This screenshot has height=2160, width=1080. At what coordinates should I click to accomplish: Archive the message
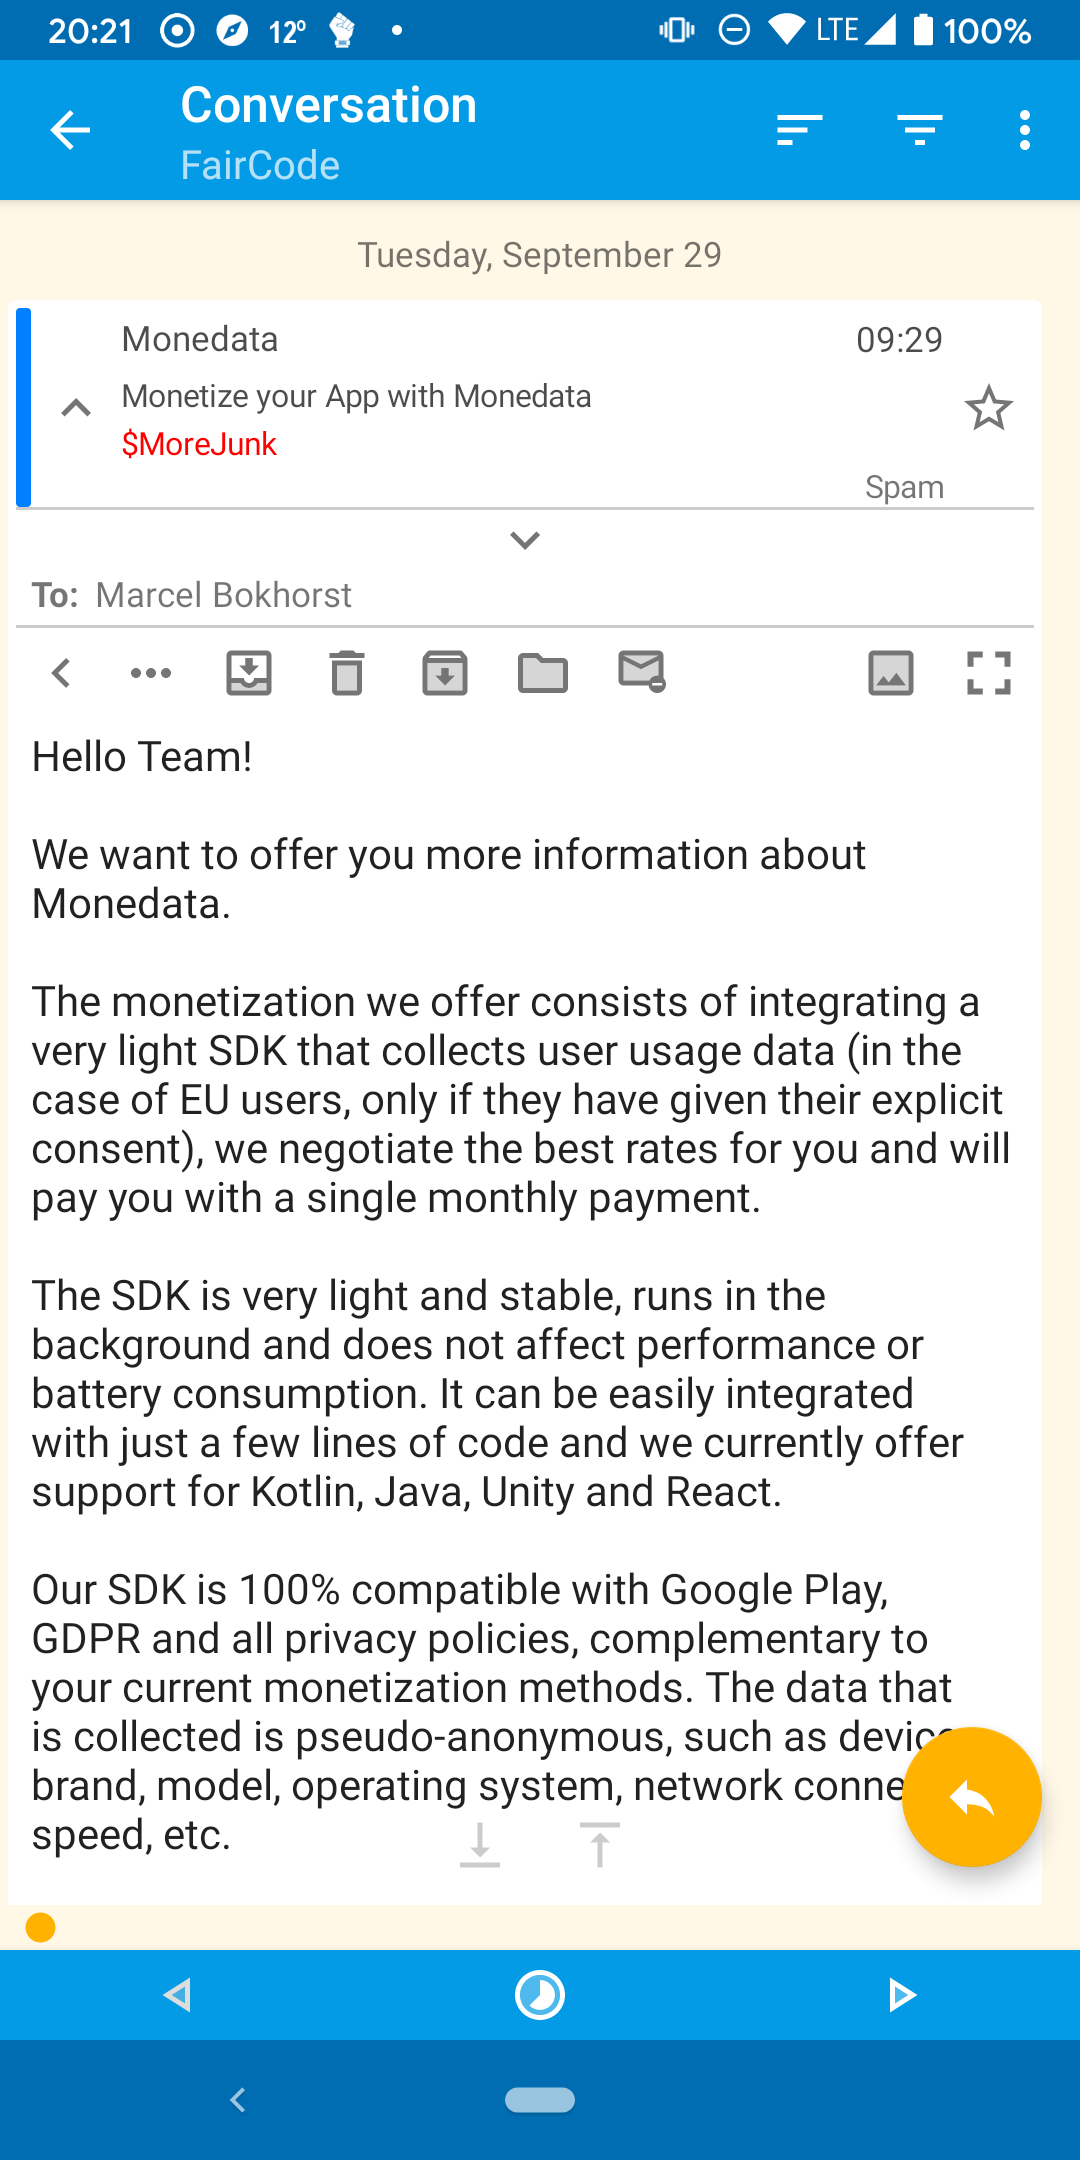click(445, 673)
